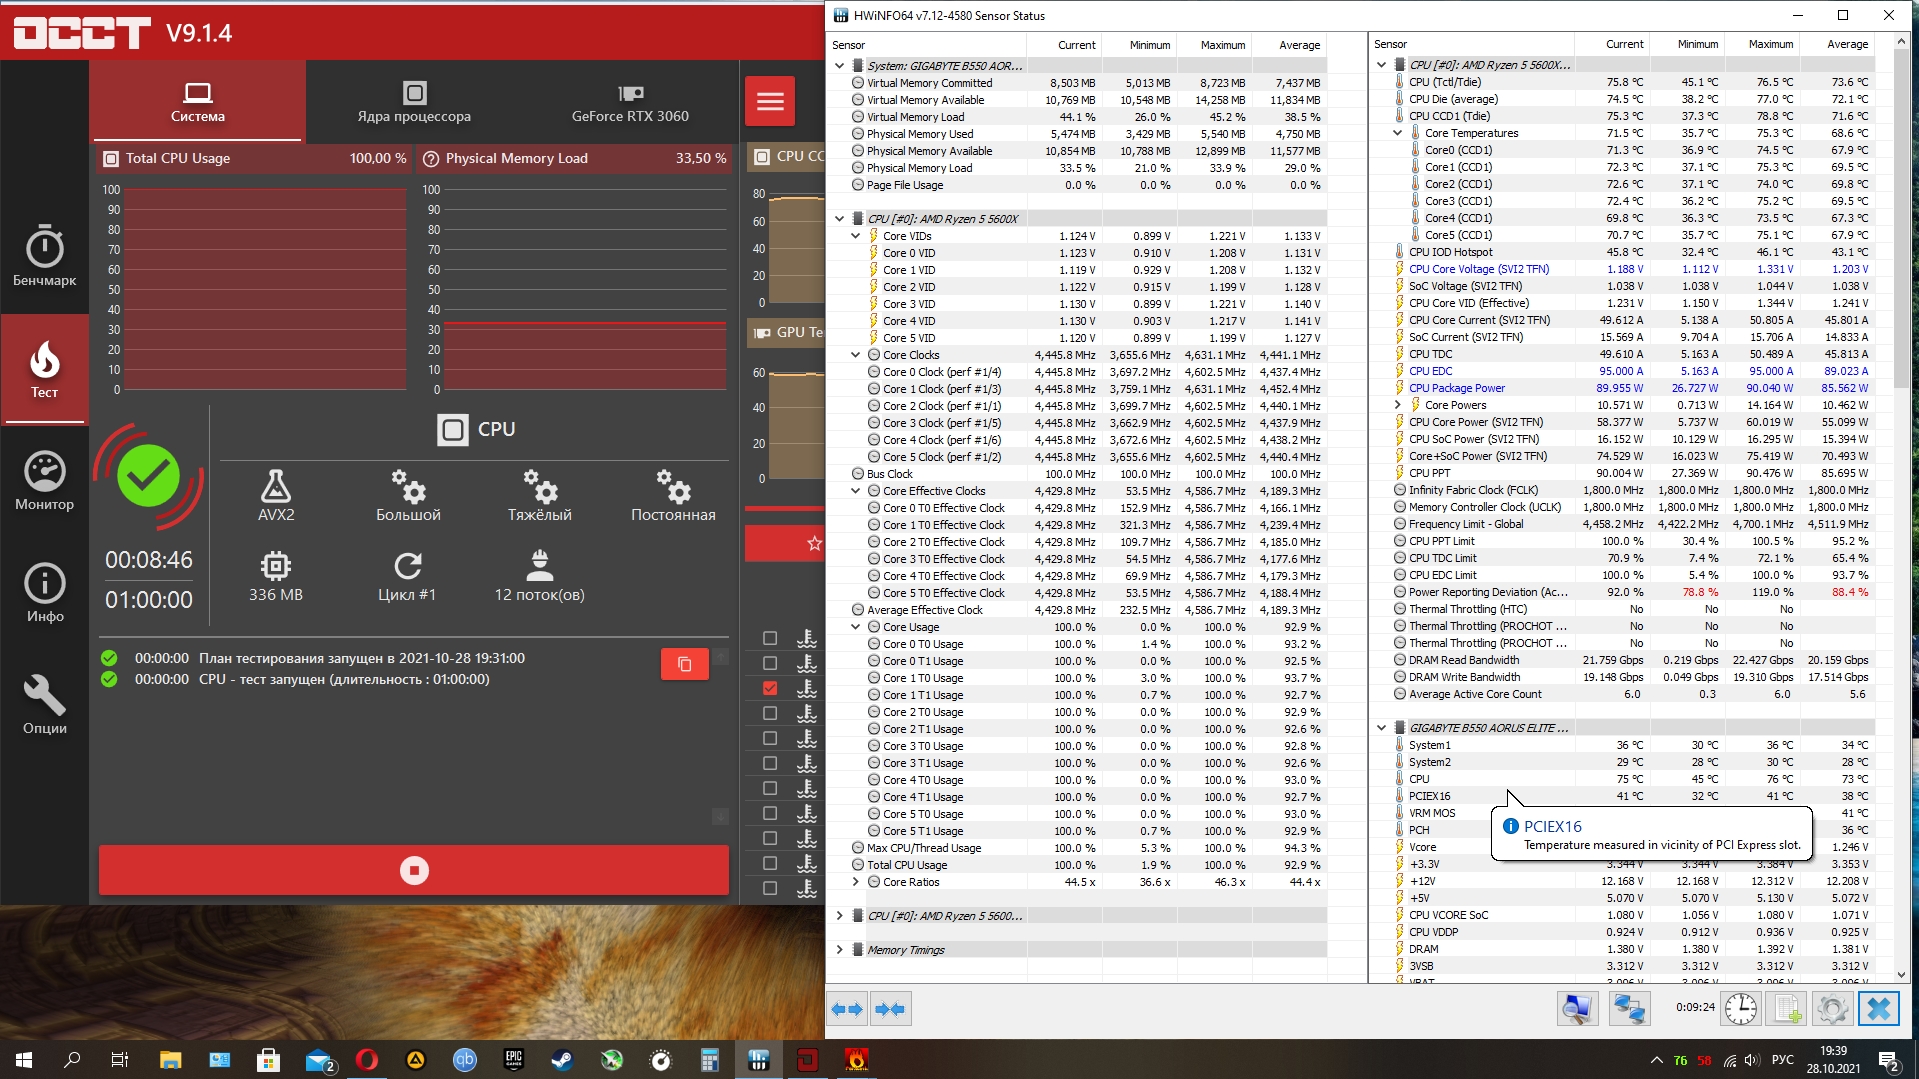This screenshot has width=1919, height=1079.
Task: Choose the Постоянная load type
Action: pos(673,495)
